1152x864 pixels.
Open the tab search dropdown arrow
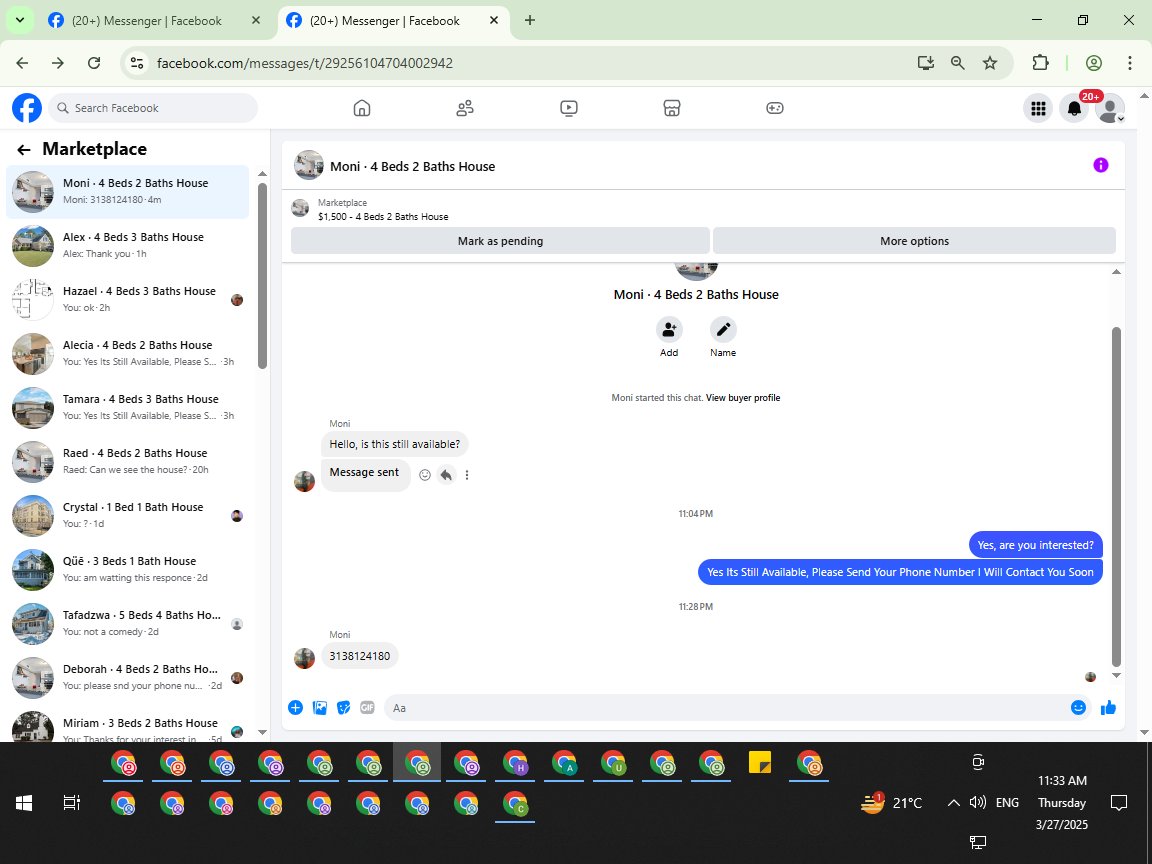[x=20, y=21]
